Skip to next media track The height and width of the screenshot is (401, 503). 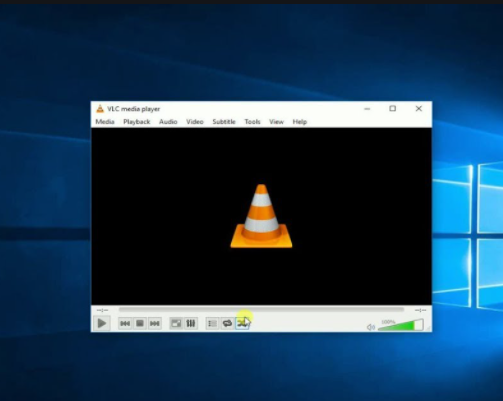coord(155,323)
